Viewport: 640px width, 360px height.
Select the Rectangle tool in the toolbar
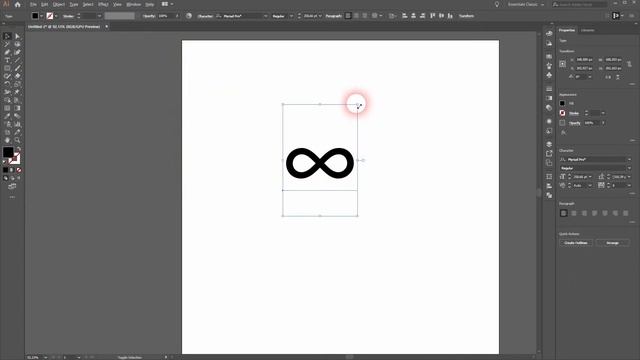point(7,68)
